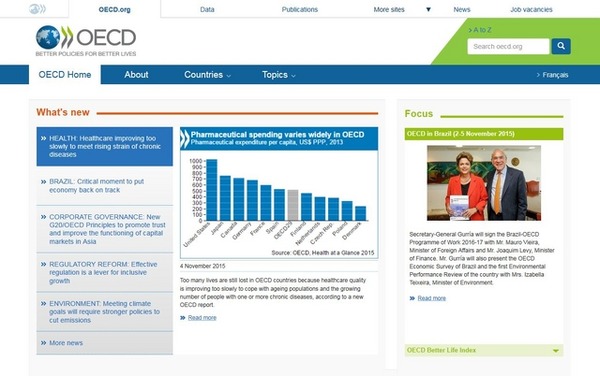
Task: Open the News top link
Action: (x=462, y=10)
